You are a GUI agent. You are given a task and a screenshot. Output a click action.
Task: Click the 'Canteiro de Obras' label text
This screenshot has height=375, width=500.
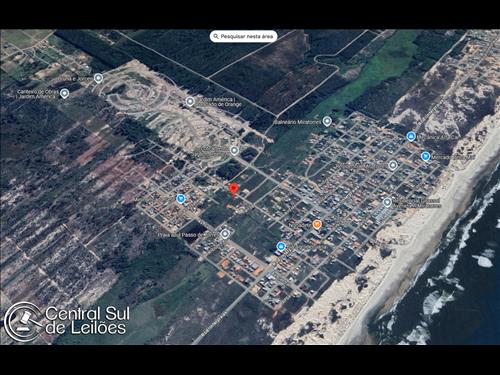[x=38, y=92]
